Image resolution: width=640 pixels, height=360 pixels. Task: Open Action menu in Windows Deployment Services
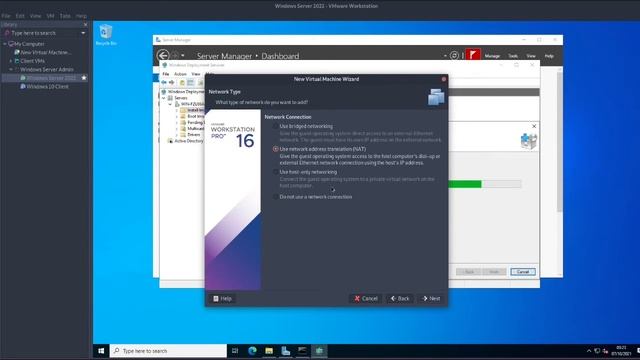(180, 74)
